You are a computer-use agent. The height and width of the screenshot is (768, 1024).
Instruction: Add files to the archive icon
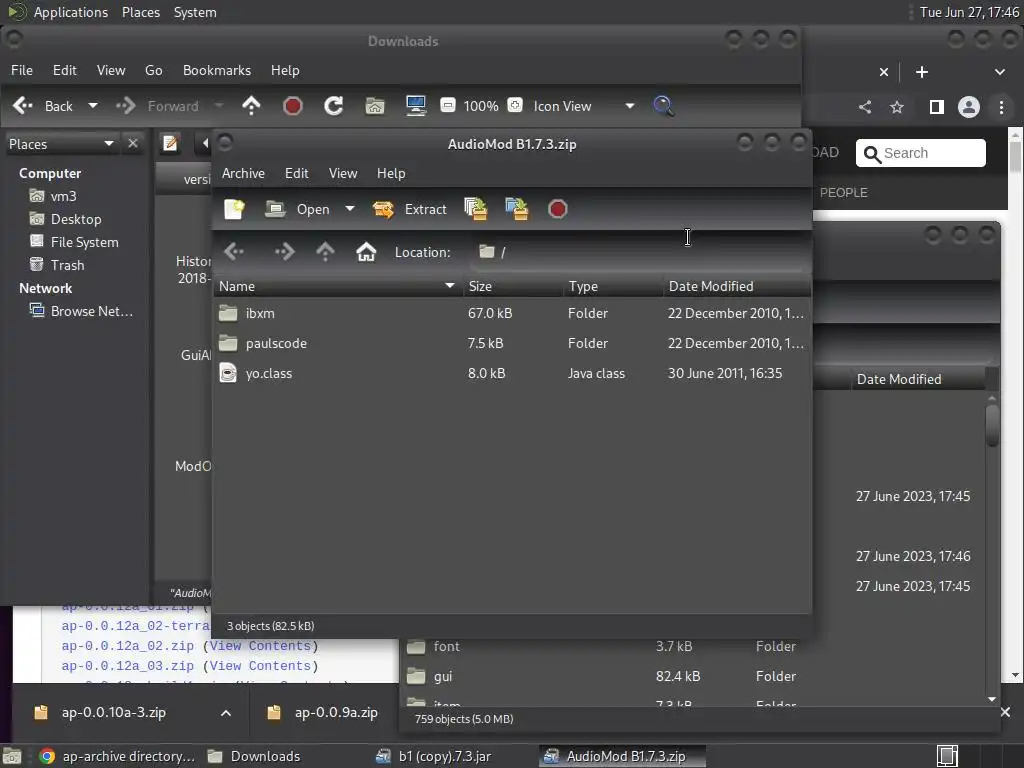(475, 209)
